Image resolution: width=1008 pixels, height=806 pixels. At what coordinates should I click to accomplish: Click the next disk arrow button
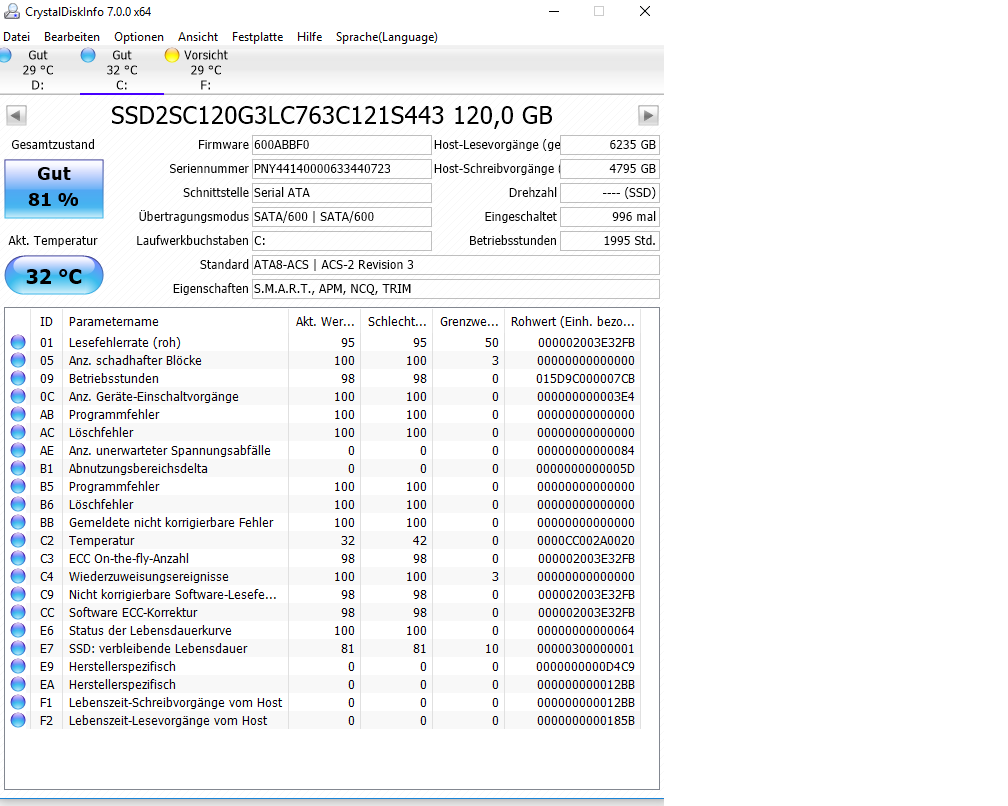coord(648,116)
